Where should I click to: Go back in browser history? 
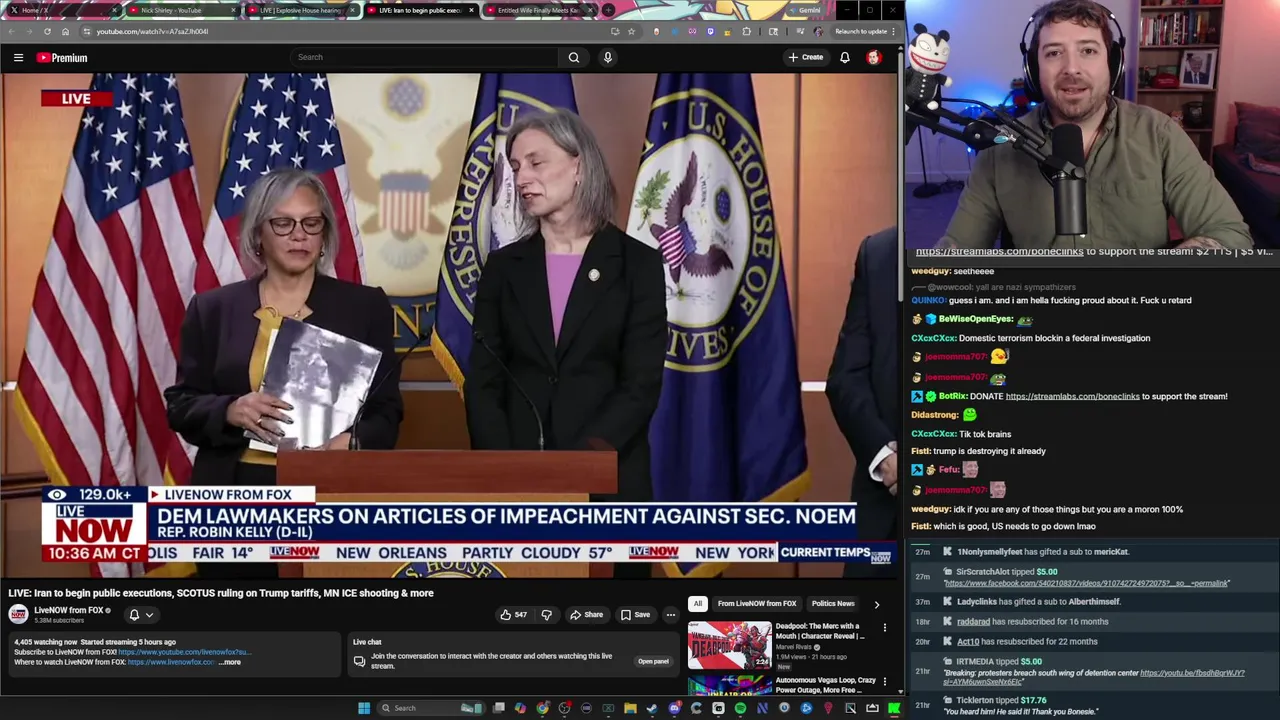tap(10, 31)
